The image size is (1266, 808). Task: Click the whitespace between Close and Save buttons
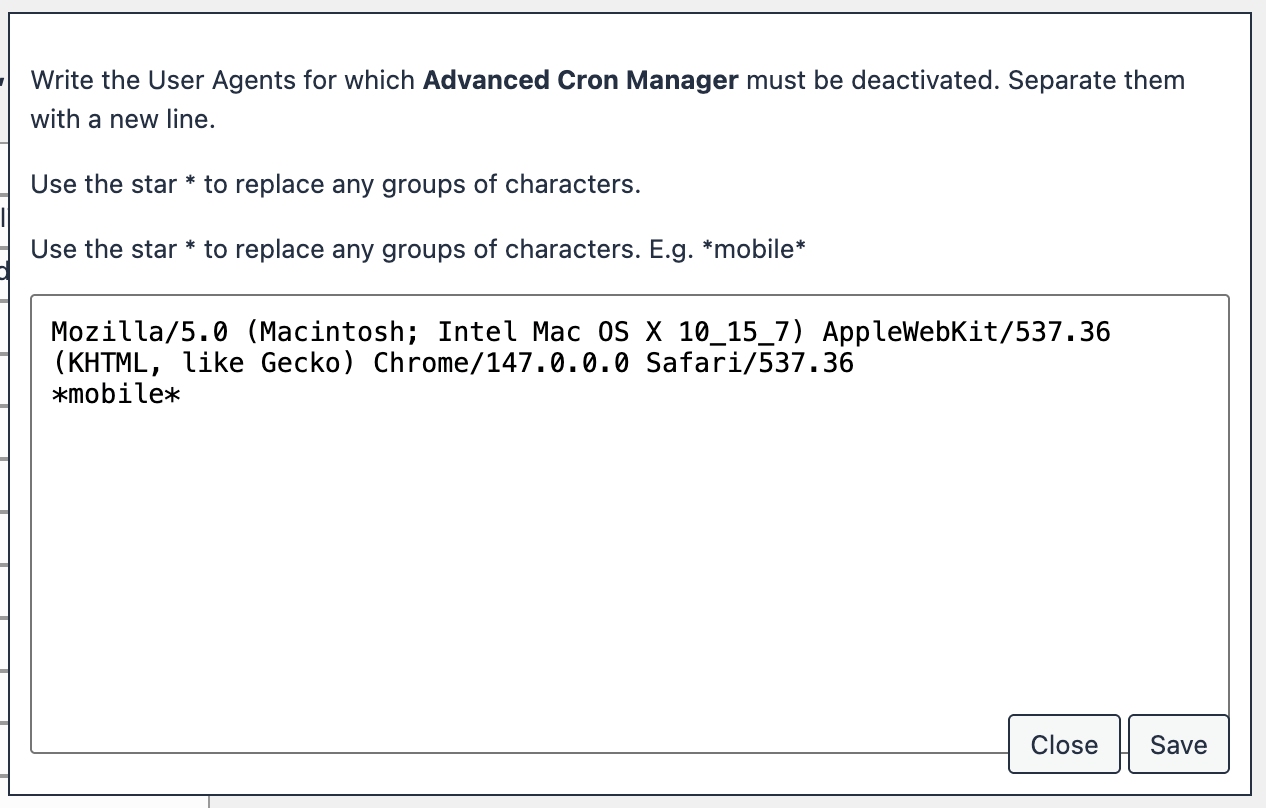point(1125,744)
